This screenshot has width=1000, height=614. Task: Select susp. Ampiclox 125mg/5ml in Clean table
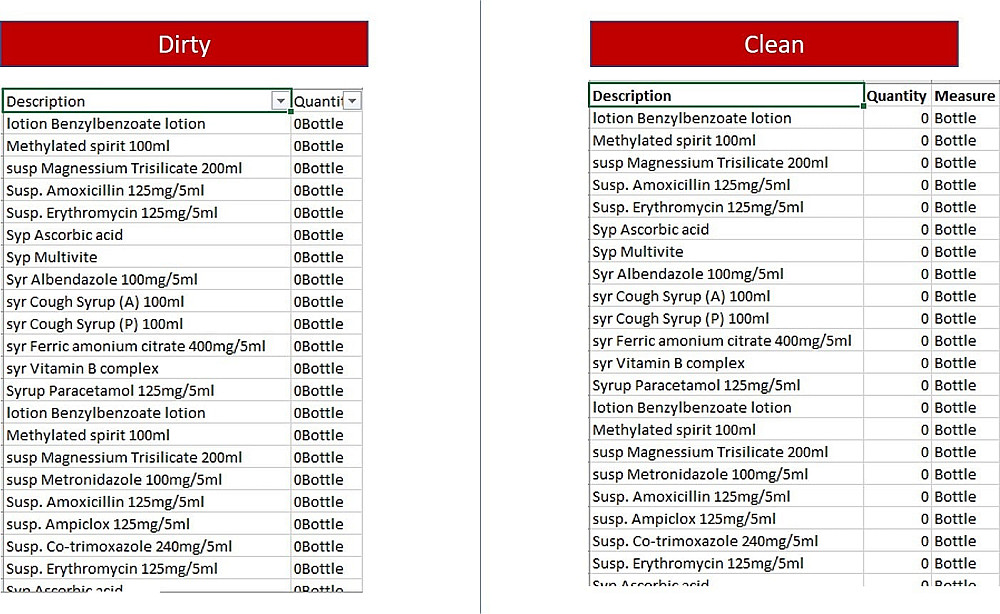pyautogui.click(x=725, y=519)
